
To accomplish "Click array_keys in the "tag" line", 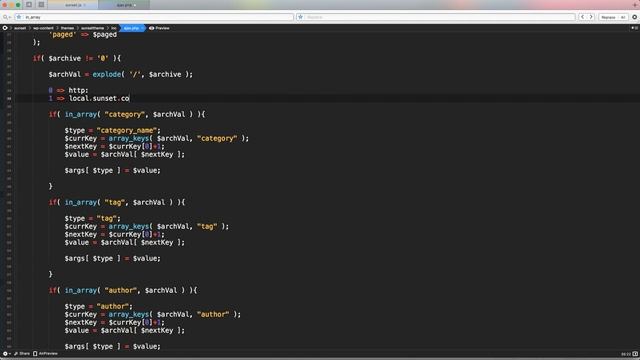I will [129, 226].
